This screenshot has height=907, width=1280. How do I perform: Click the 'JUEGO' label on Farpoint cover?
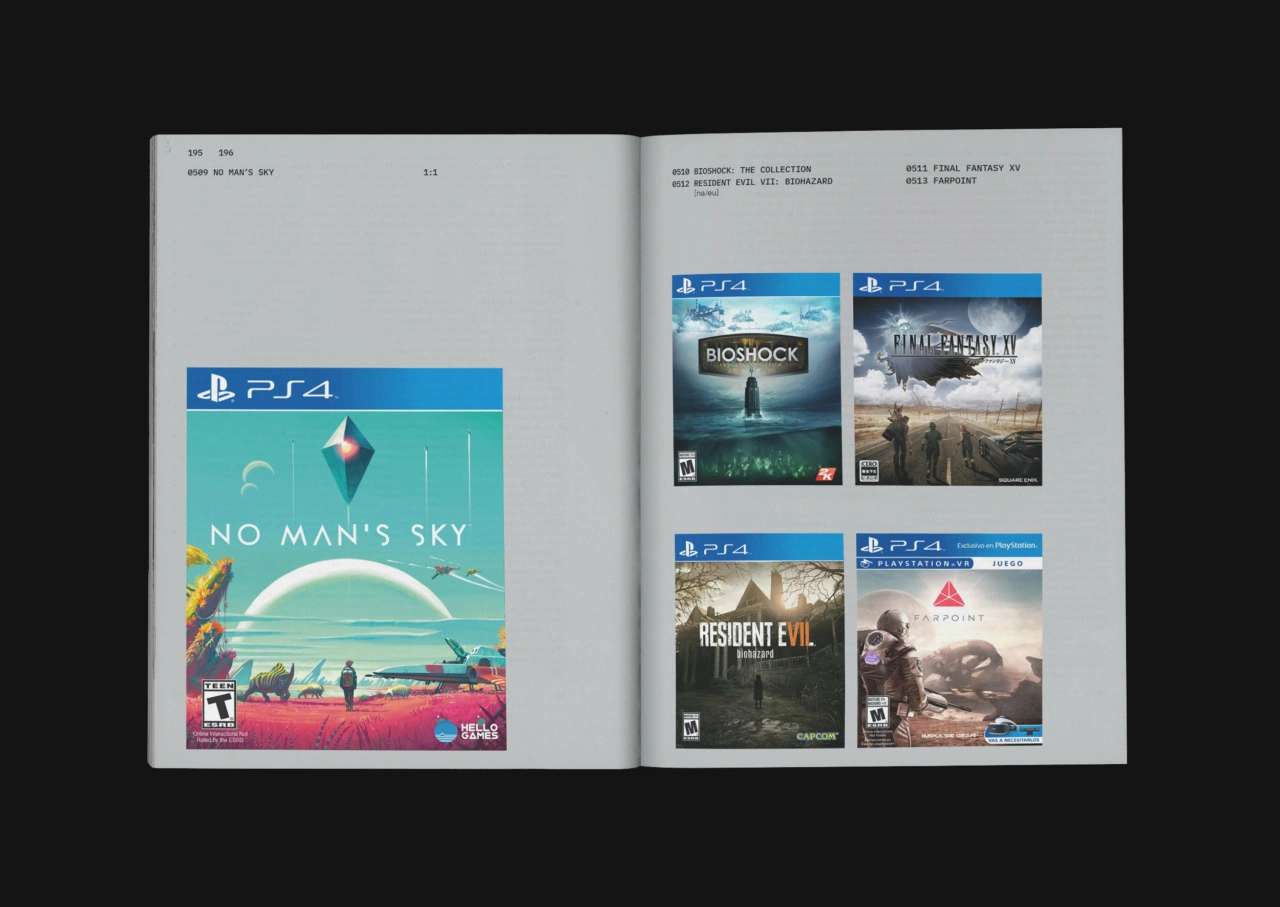pos(1006,564)
